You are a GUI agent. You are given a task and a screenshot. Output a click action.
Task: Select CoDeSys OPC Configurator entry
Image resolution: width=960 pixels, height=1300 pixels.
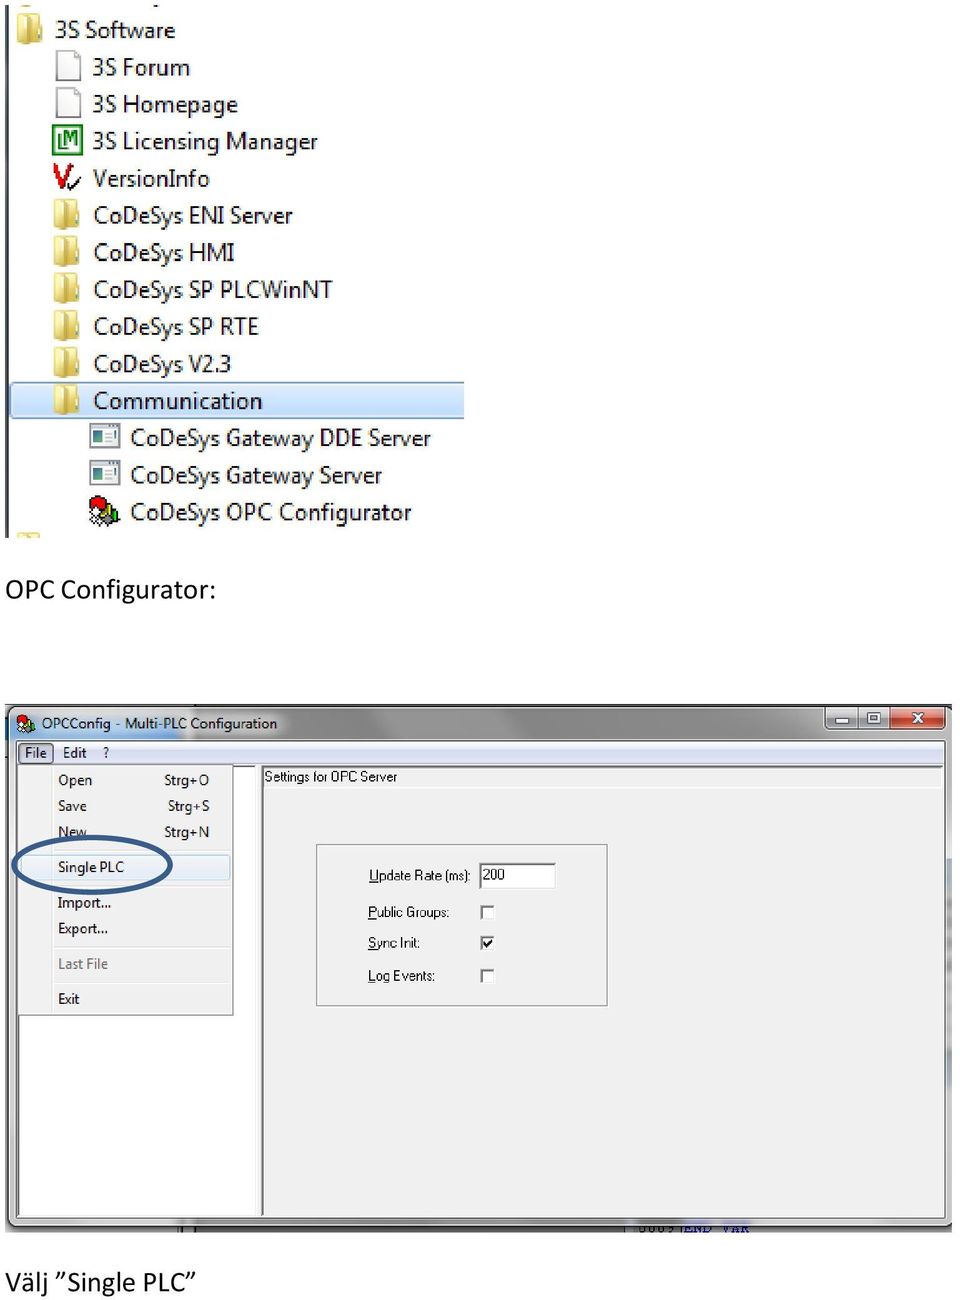pyautogui.click(x=271, y=512)
